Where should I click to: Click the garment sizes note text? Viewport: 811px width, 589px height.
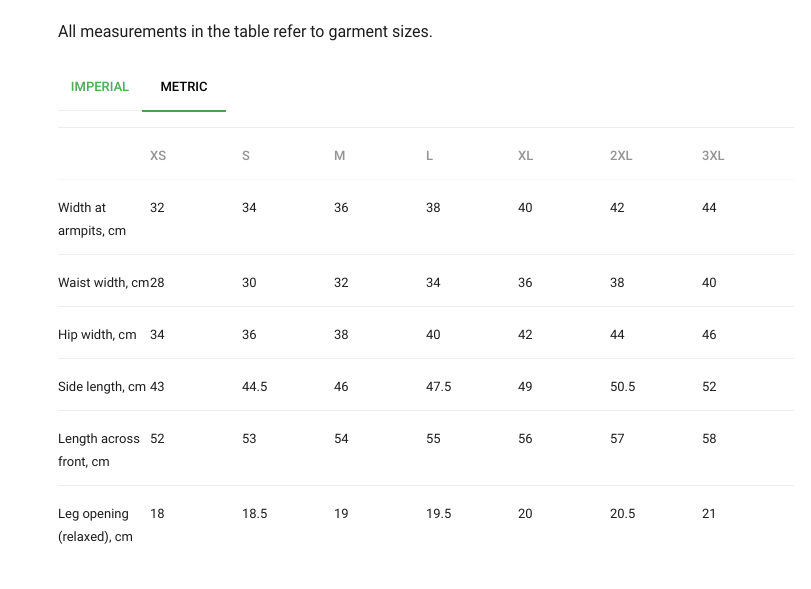[x=245, y=32]
